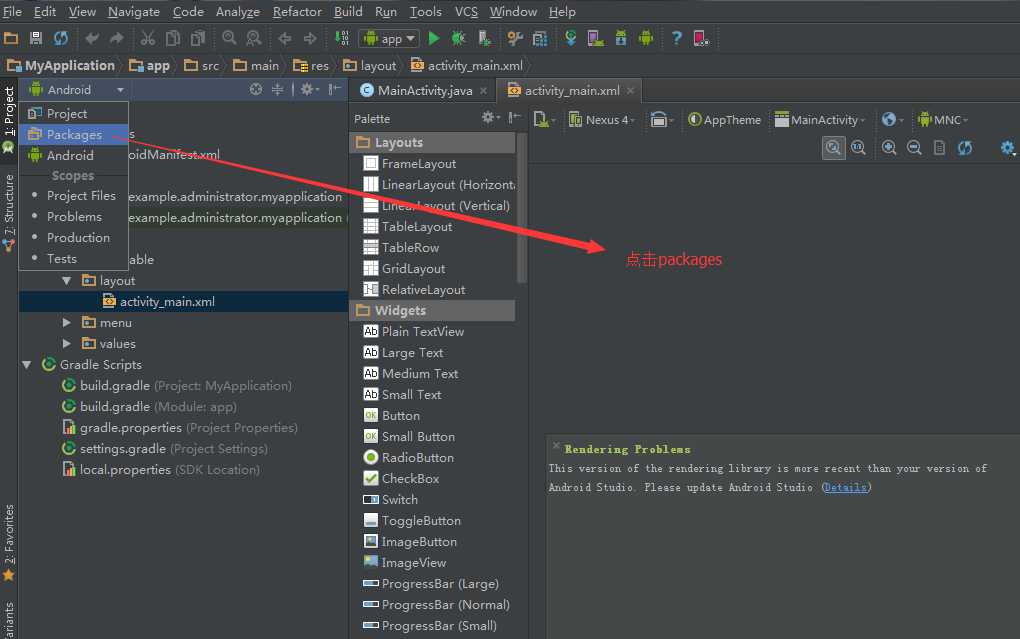Image resolution: width=1020 pixels, height=639 pixels.
Task: Redo action using toolbar arrow
Action: click(x=116, y=38)
